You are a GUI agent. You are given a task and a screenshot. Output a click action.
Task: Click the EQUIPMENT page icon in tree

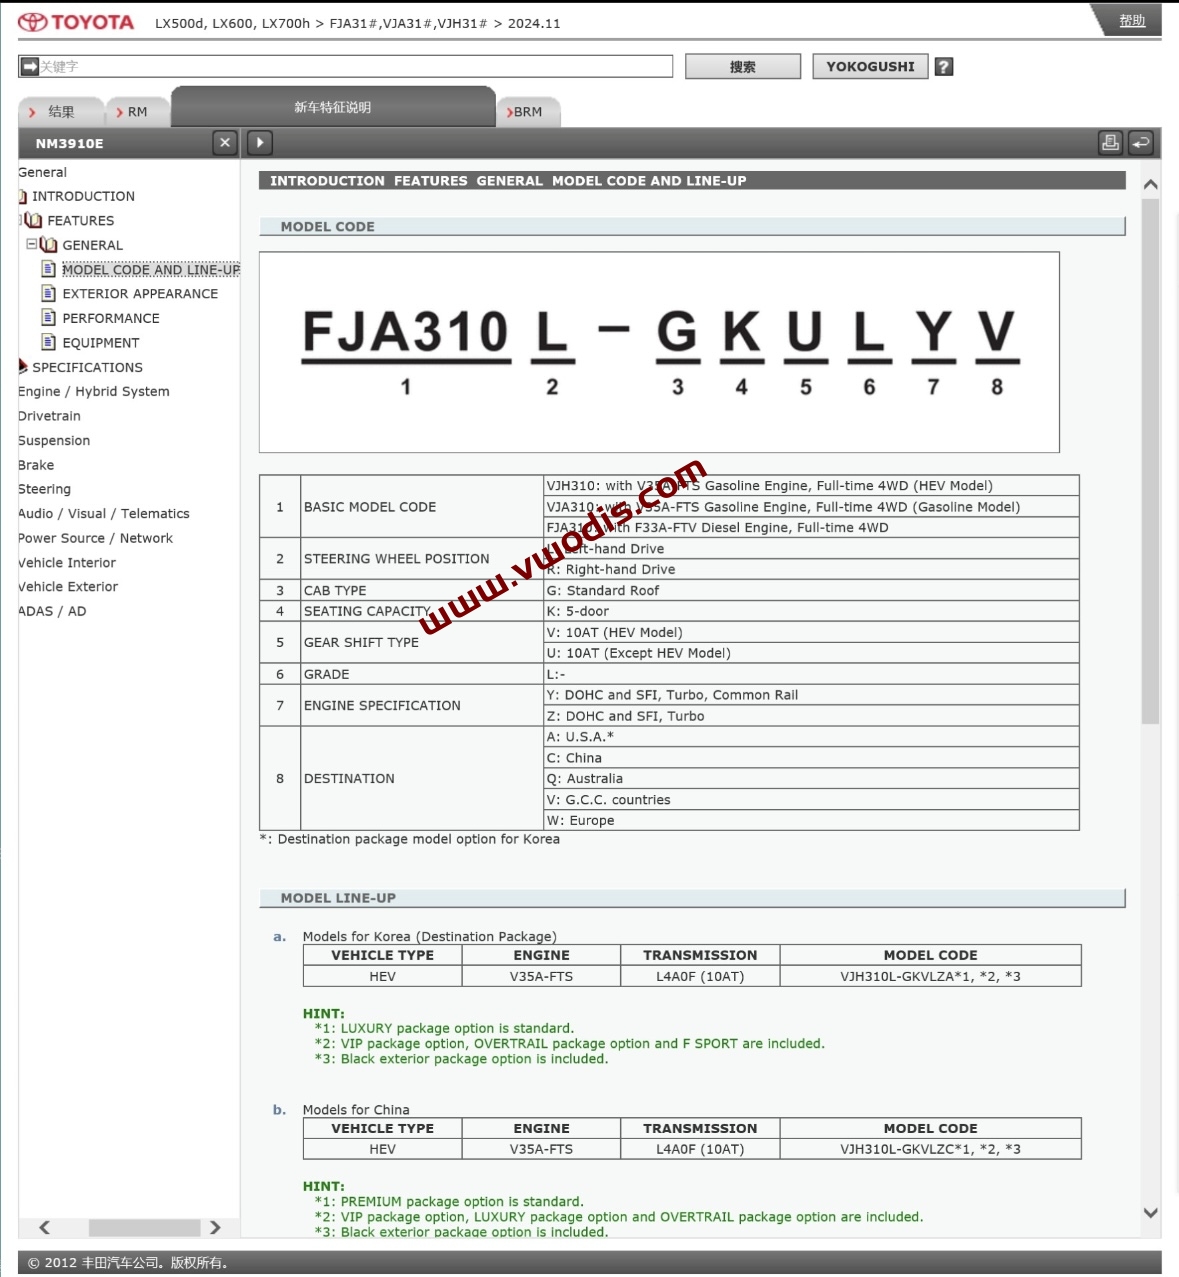pyautogui.click(x=48, y=342)
